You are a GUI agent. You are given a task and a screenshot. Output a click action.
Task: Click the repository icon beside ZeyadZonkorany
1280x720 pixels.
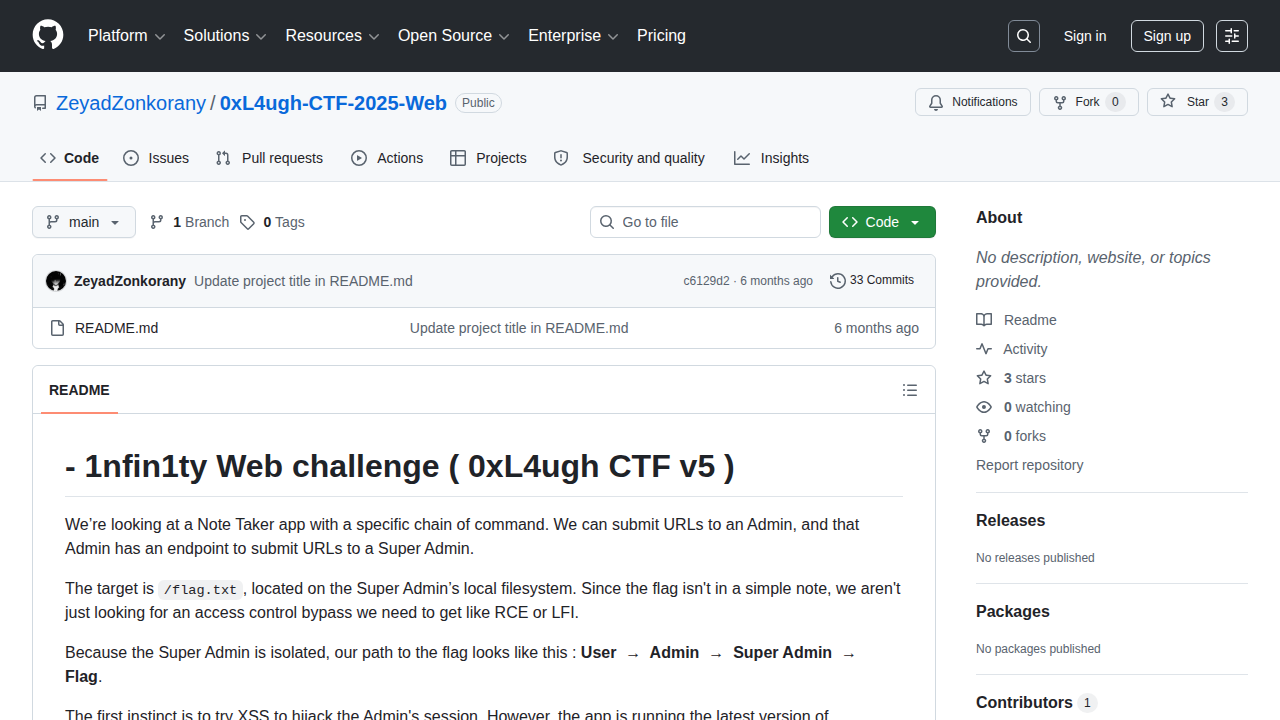coord(40,103)
